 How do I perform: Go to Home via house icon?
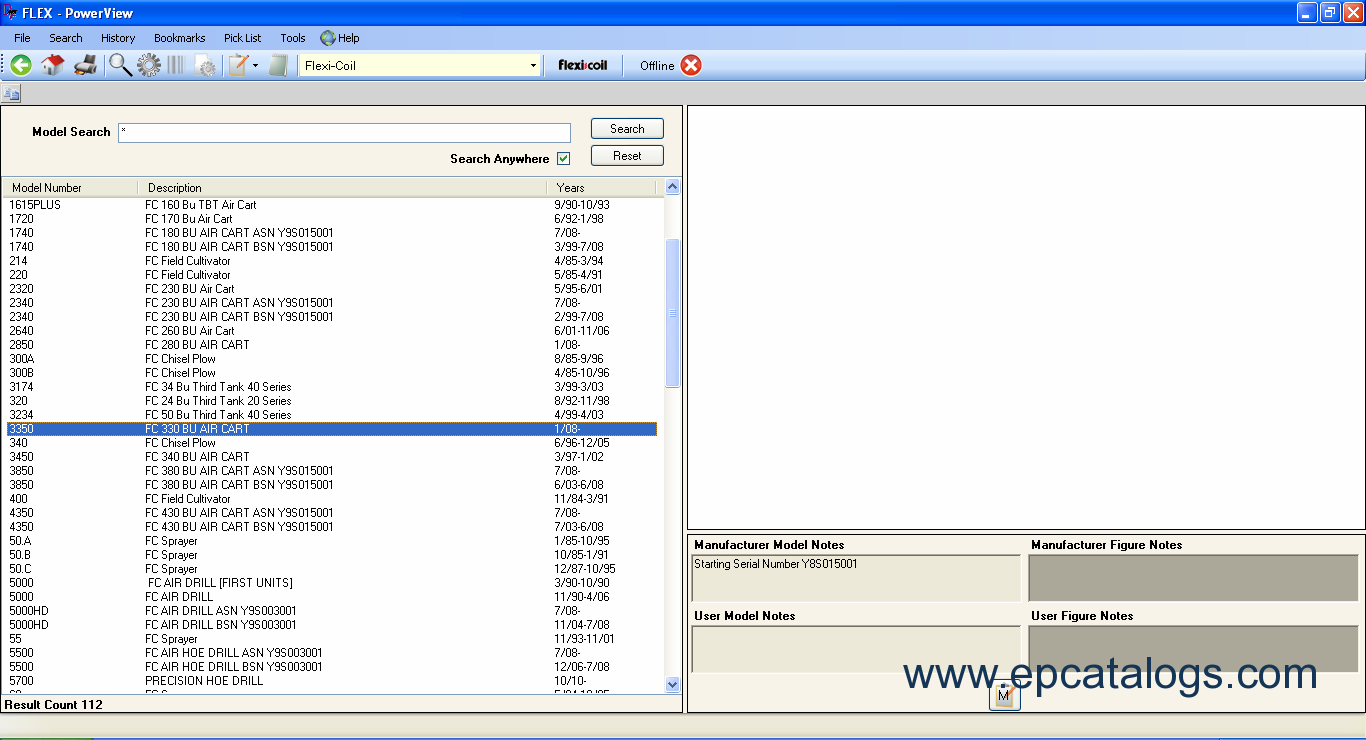point(53,65)
